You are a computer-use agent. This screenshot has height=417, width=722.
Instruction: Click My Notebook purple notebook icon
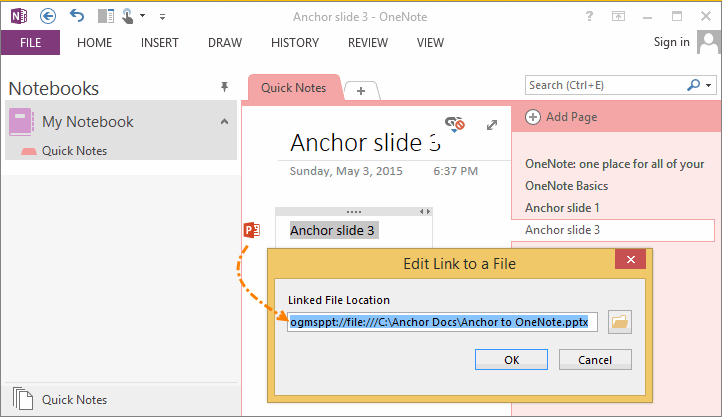[21, 122]
